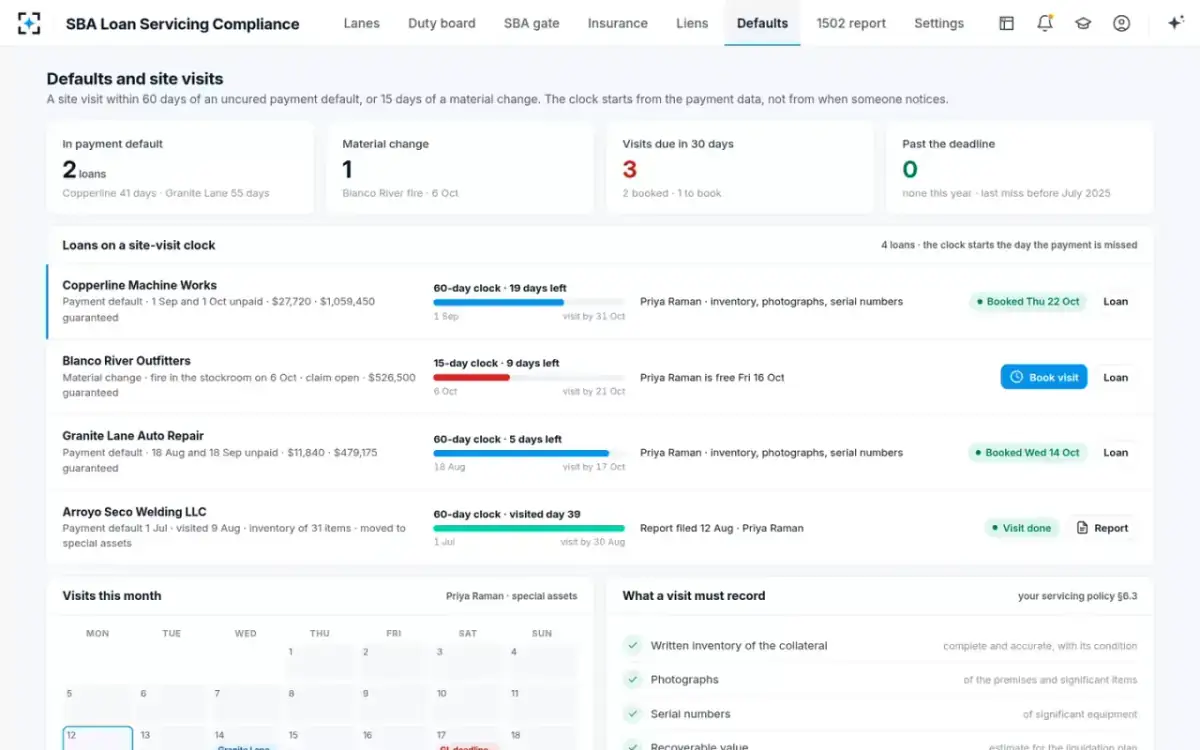
Task: Click check icon for Written inventory
Action: (x=632, y=646)
